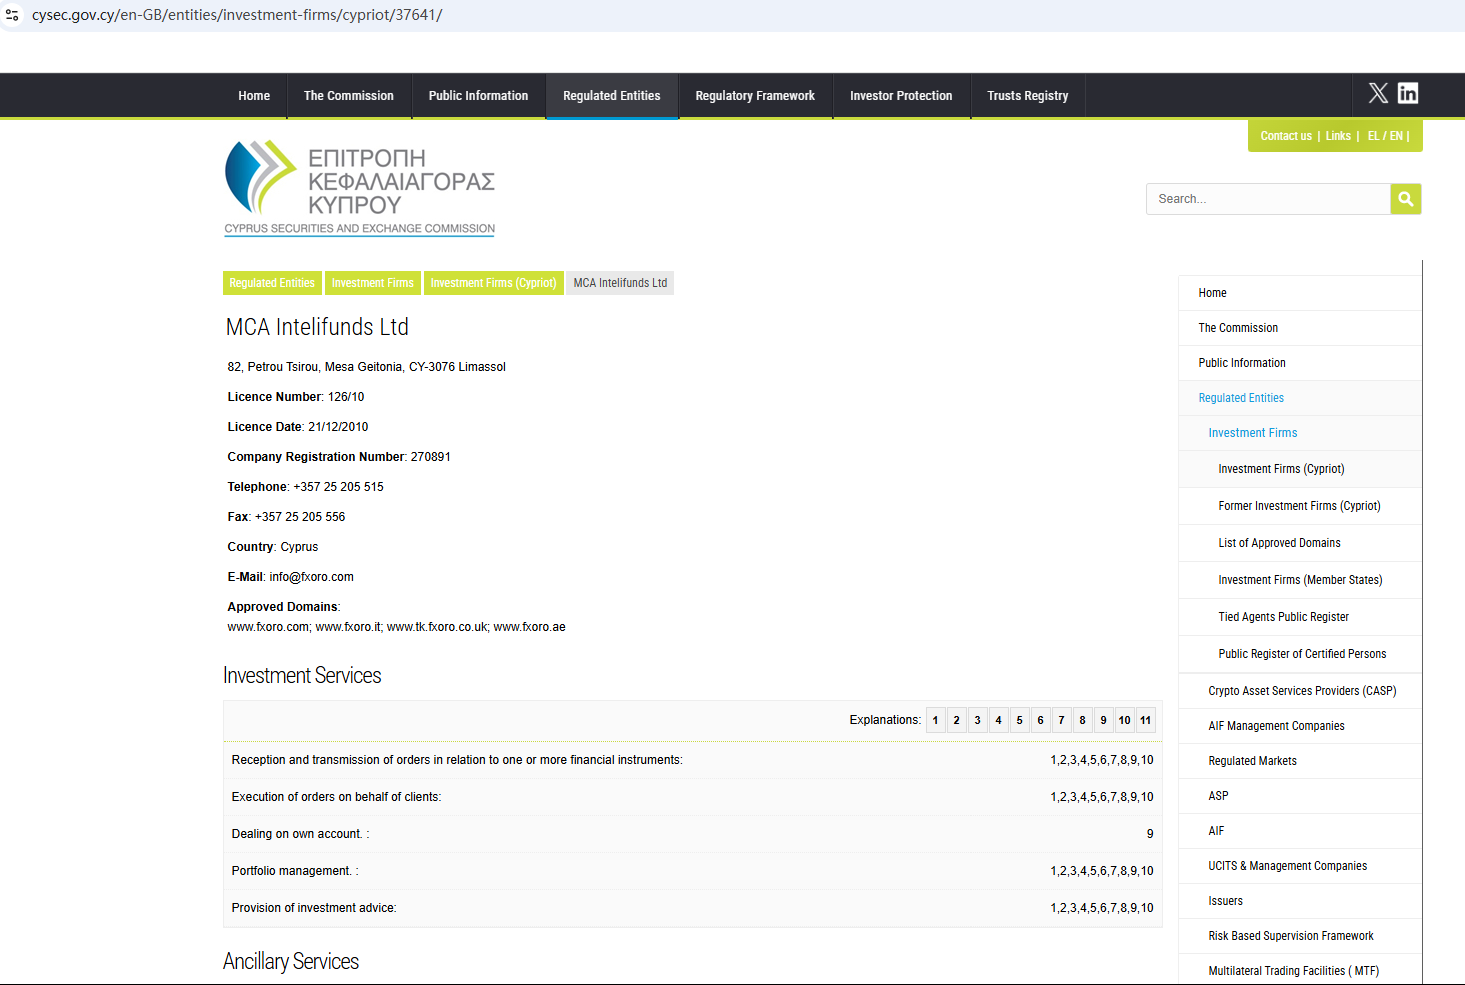Open AIF Management Companies sidebar item
1465x985 pixels.
pos(1300,726)
